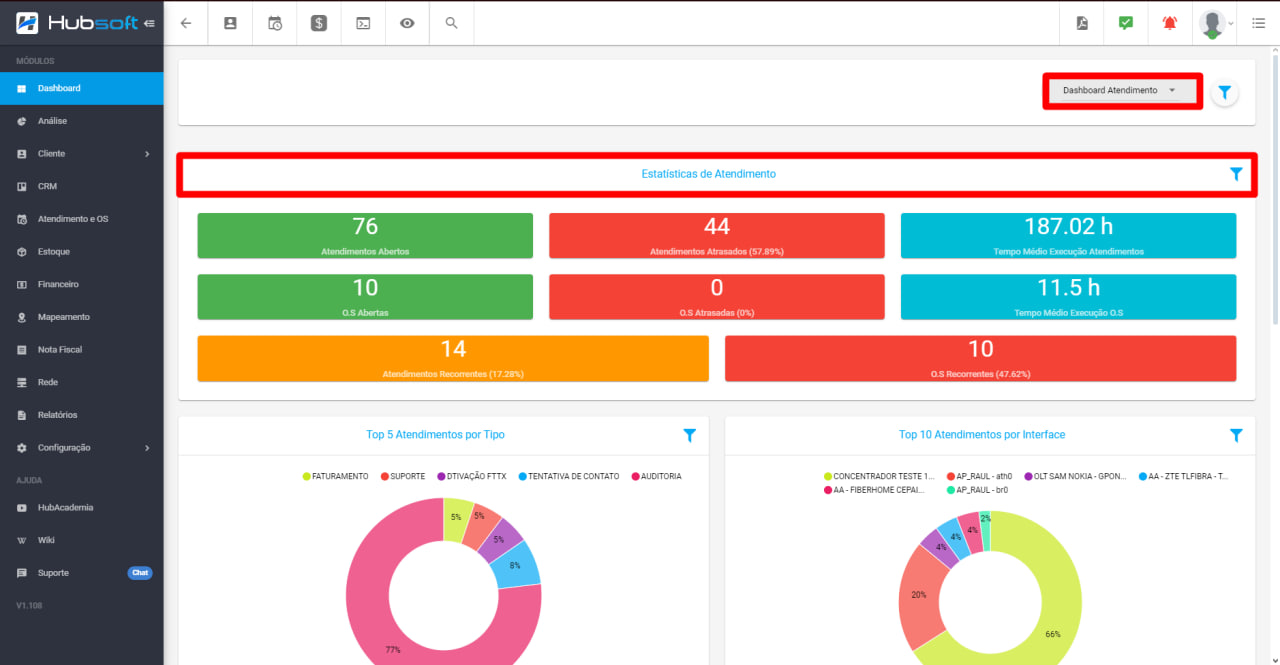The width and height of the screenshot is (1280, 665).
Task: Expand the Configuração submenu chevron
Action: click(x=147, y=448)
